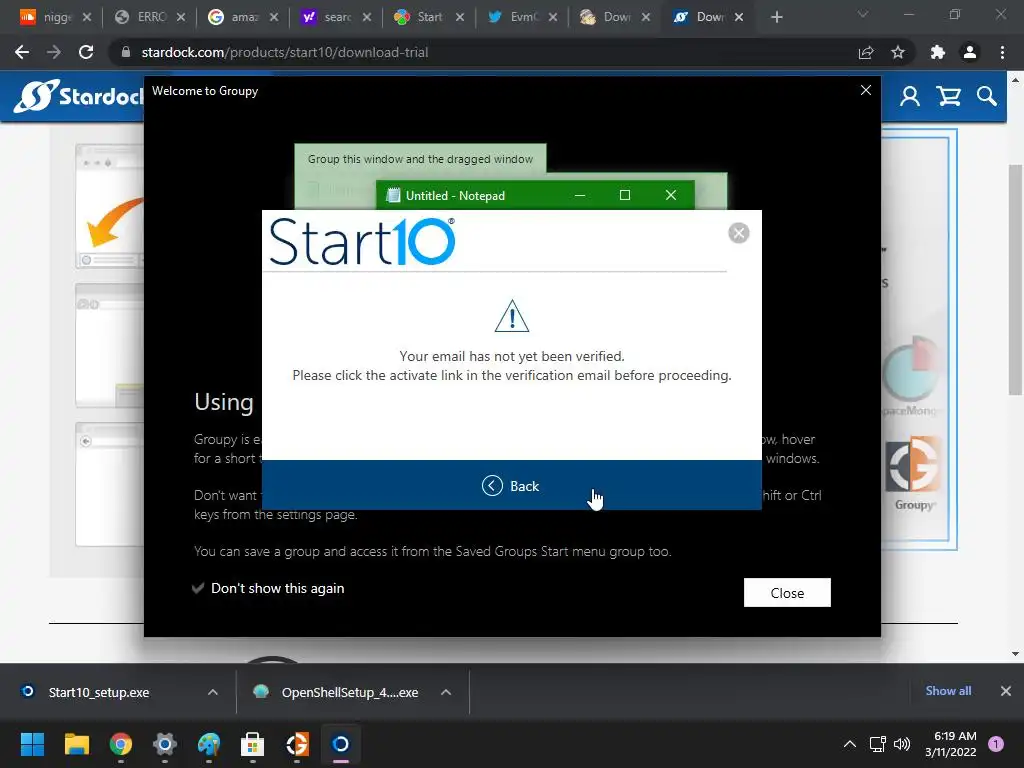
Task: Click the Close button in Groupy welcome window
Action: point(787,593)
